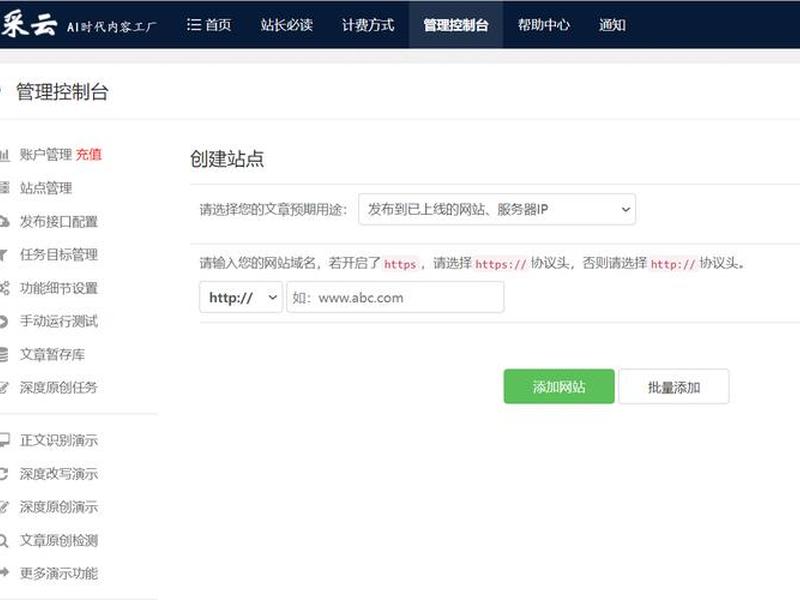Open the 计费方式 page

point(368,24)
